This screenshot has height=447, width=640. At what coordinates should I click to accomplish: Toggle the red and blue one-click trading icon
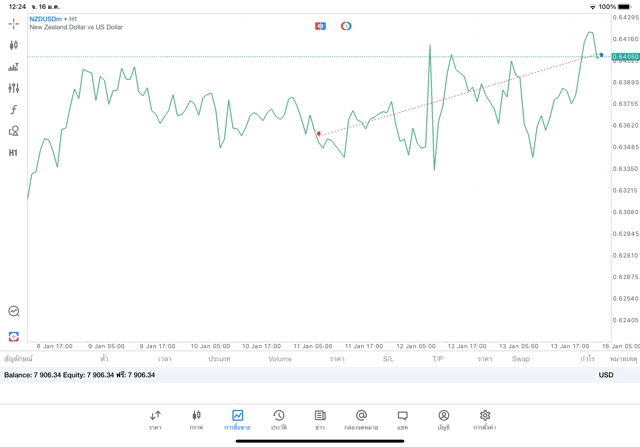(320, 26)
